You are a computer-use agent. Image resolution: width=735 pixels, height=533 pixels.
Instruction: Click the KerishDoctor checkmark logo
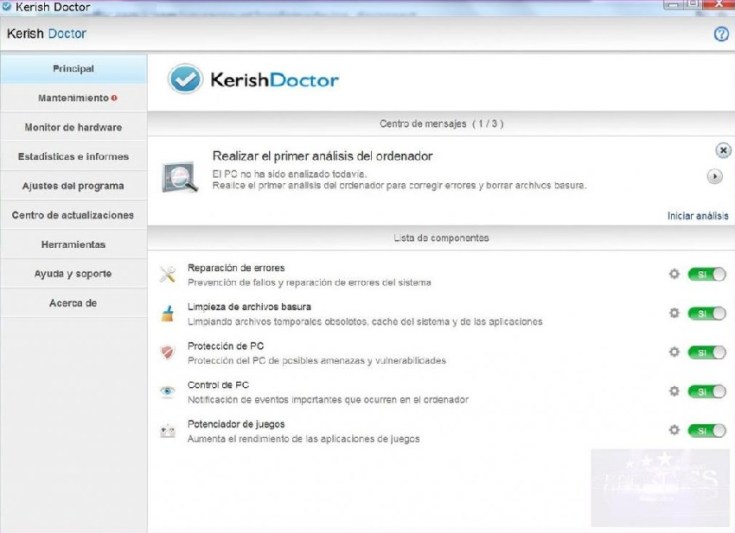pos(185,79)
